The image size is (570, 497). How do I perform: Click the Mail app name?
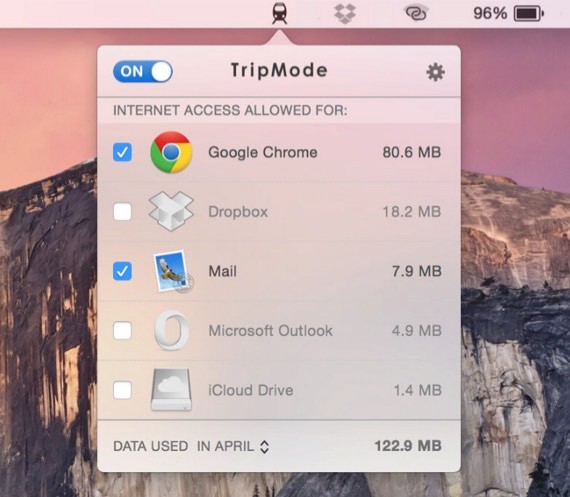click(x=222, y=271)
